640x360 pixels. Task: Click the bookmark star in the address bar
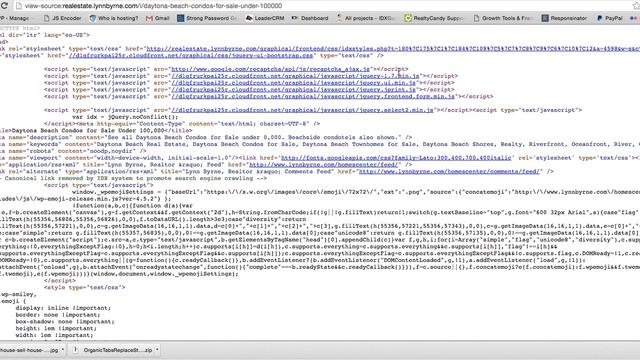tap(636, 6)
